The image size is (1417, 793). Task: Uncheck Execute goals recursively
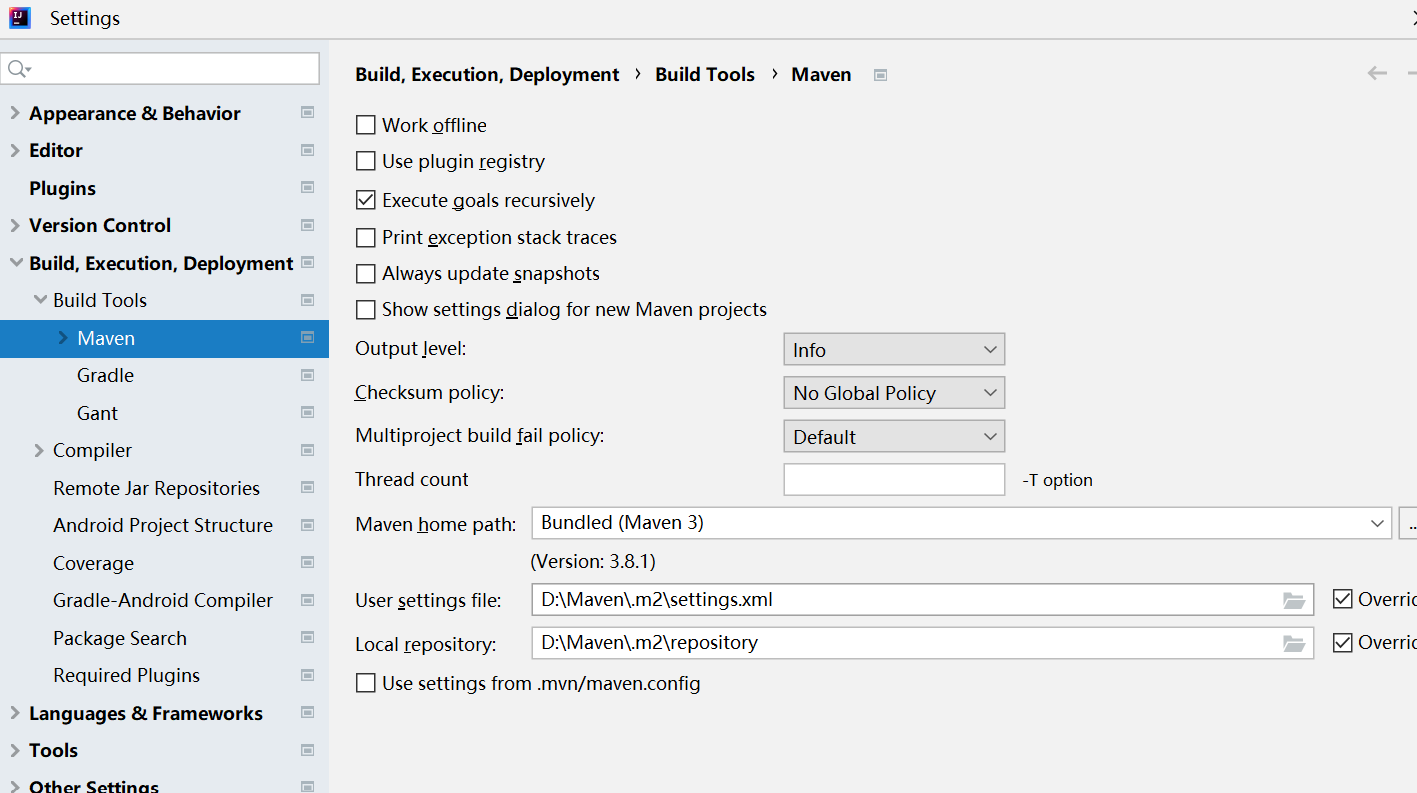[x=366, y=200]
